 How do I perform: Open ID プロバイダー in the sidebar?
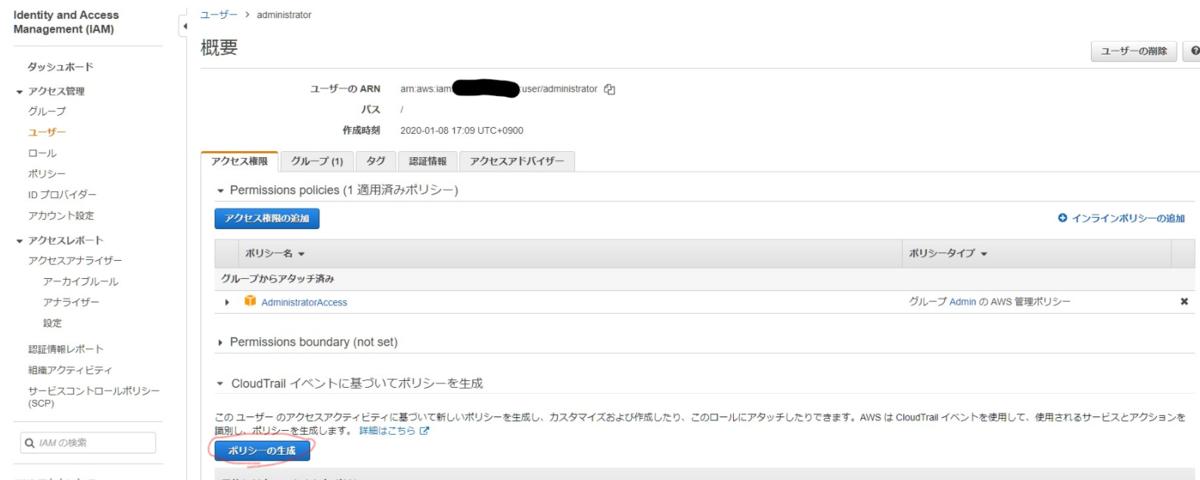point(63,195)
